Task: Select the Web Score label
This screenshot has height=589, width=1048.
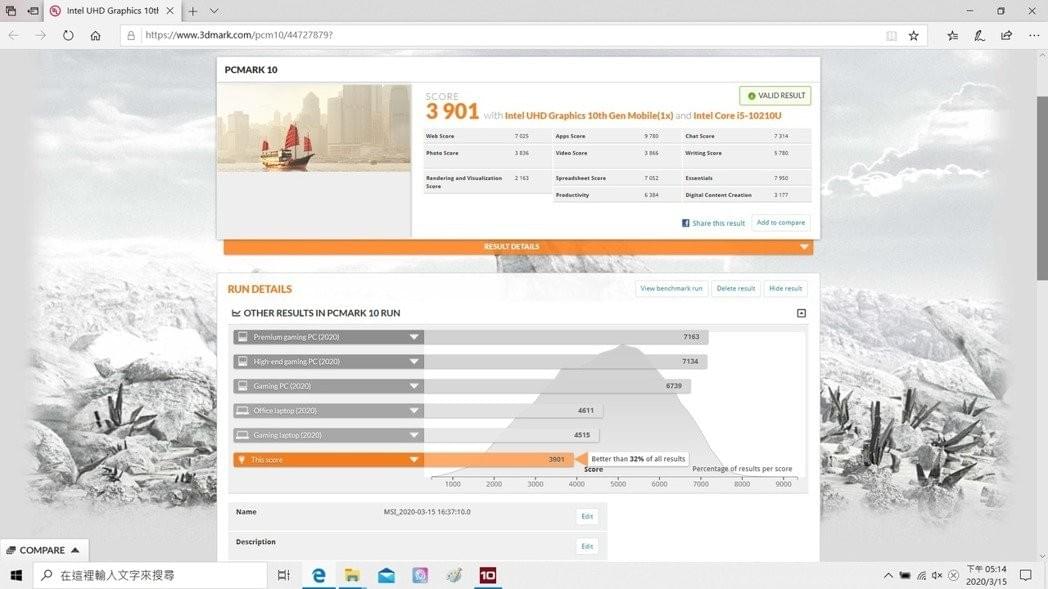Action: [440, 136]
